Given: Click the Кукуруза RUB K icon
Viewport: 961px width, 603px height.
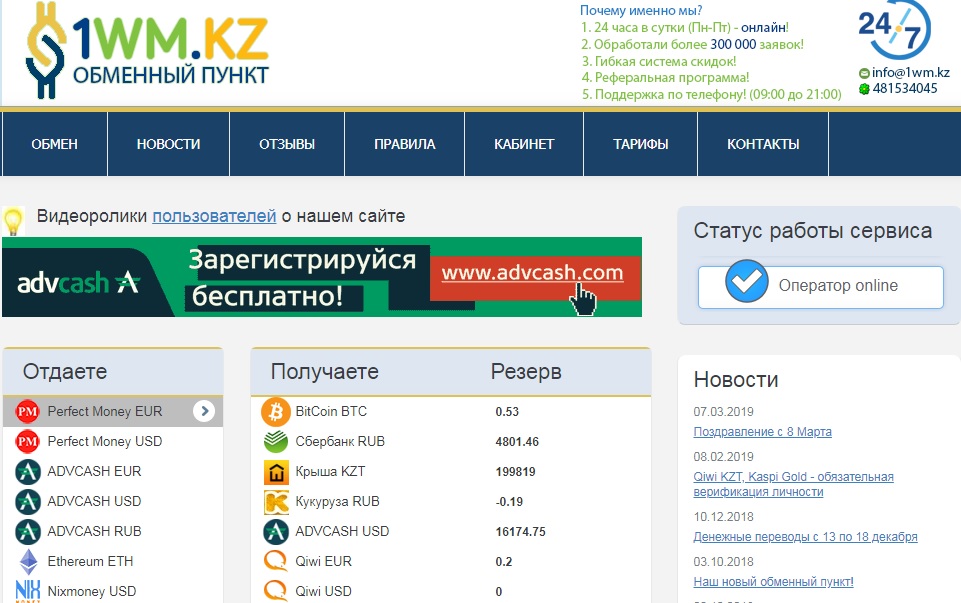Looking at the screenshot, I should (x=276, y=502).
